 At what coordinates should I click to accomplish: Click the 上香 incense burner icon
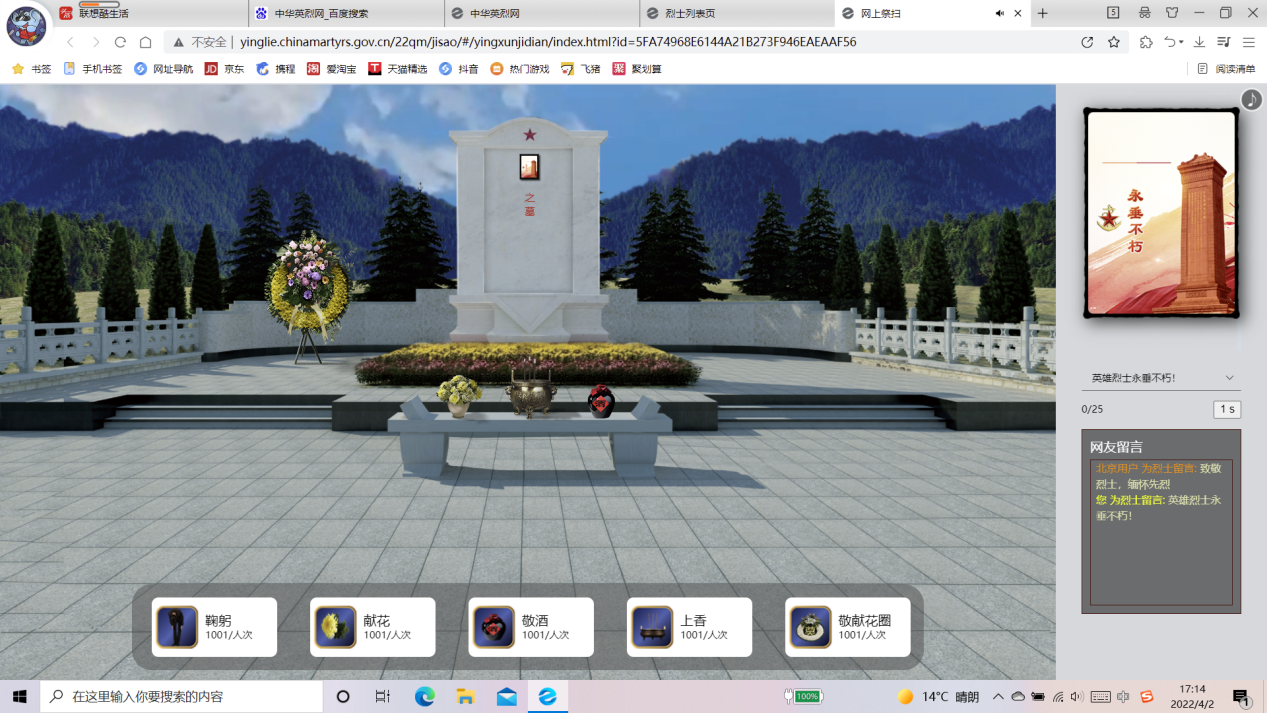(x=652, y=627)
